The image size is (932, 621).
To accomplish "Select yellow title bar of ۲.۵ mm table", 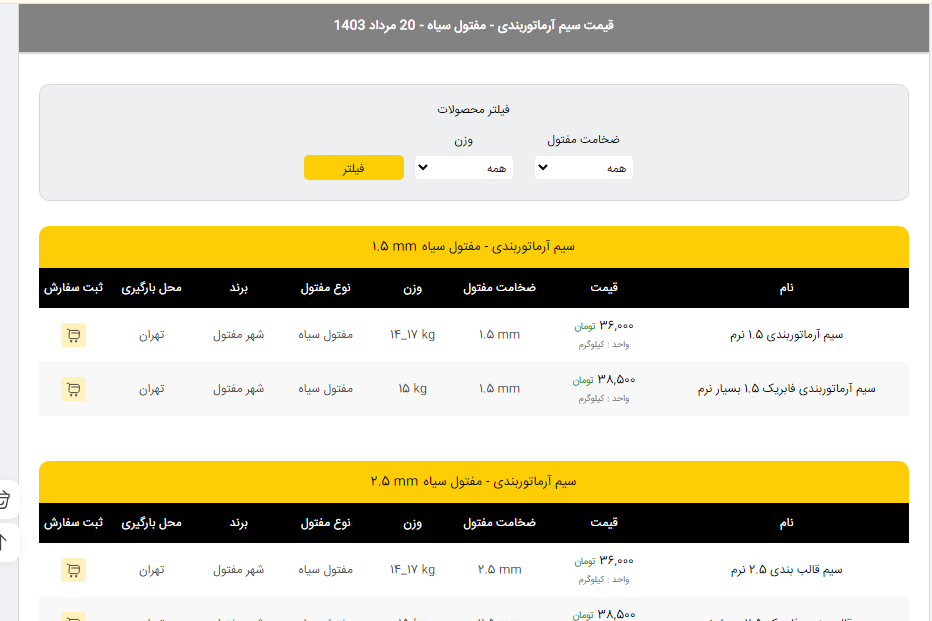I will pyautogui.click(x=474, y=481).
